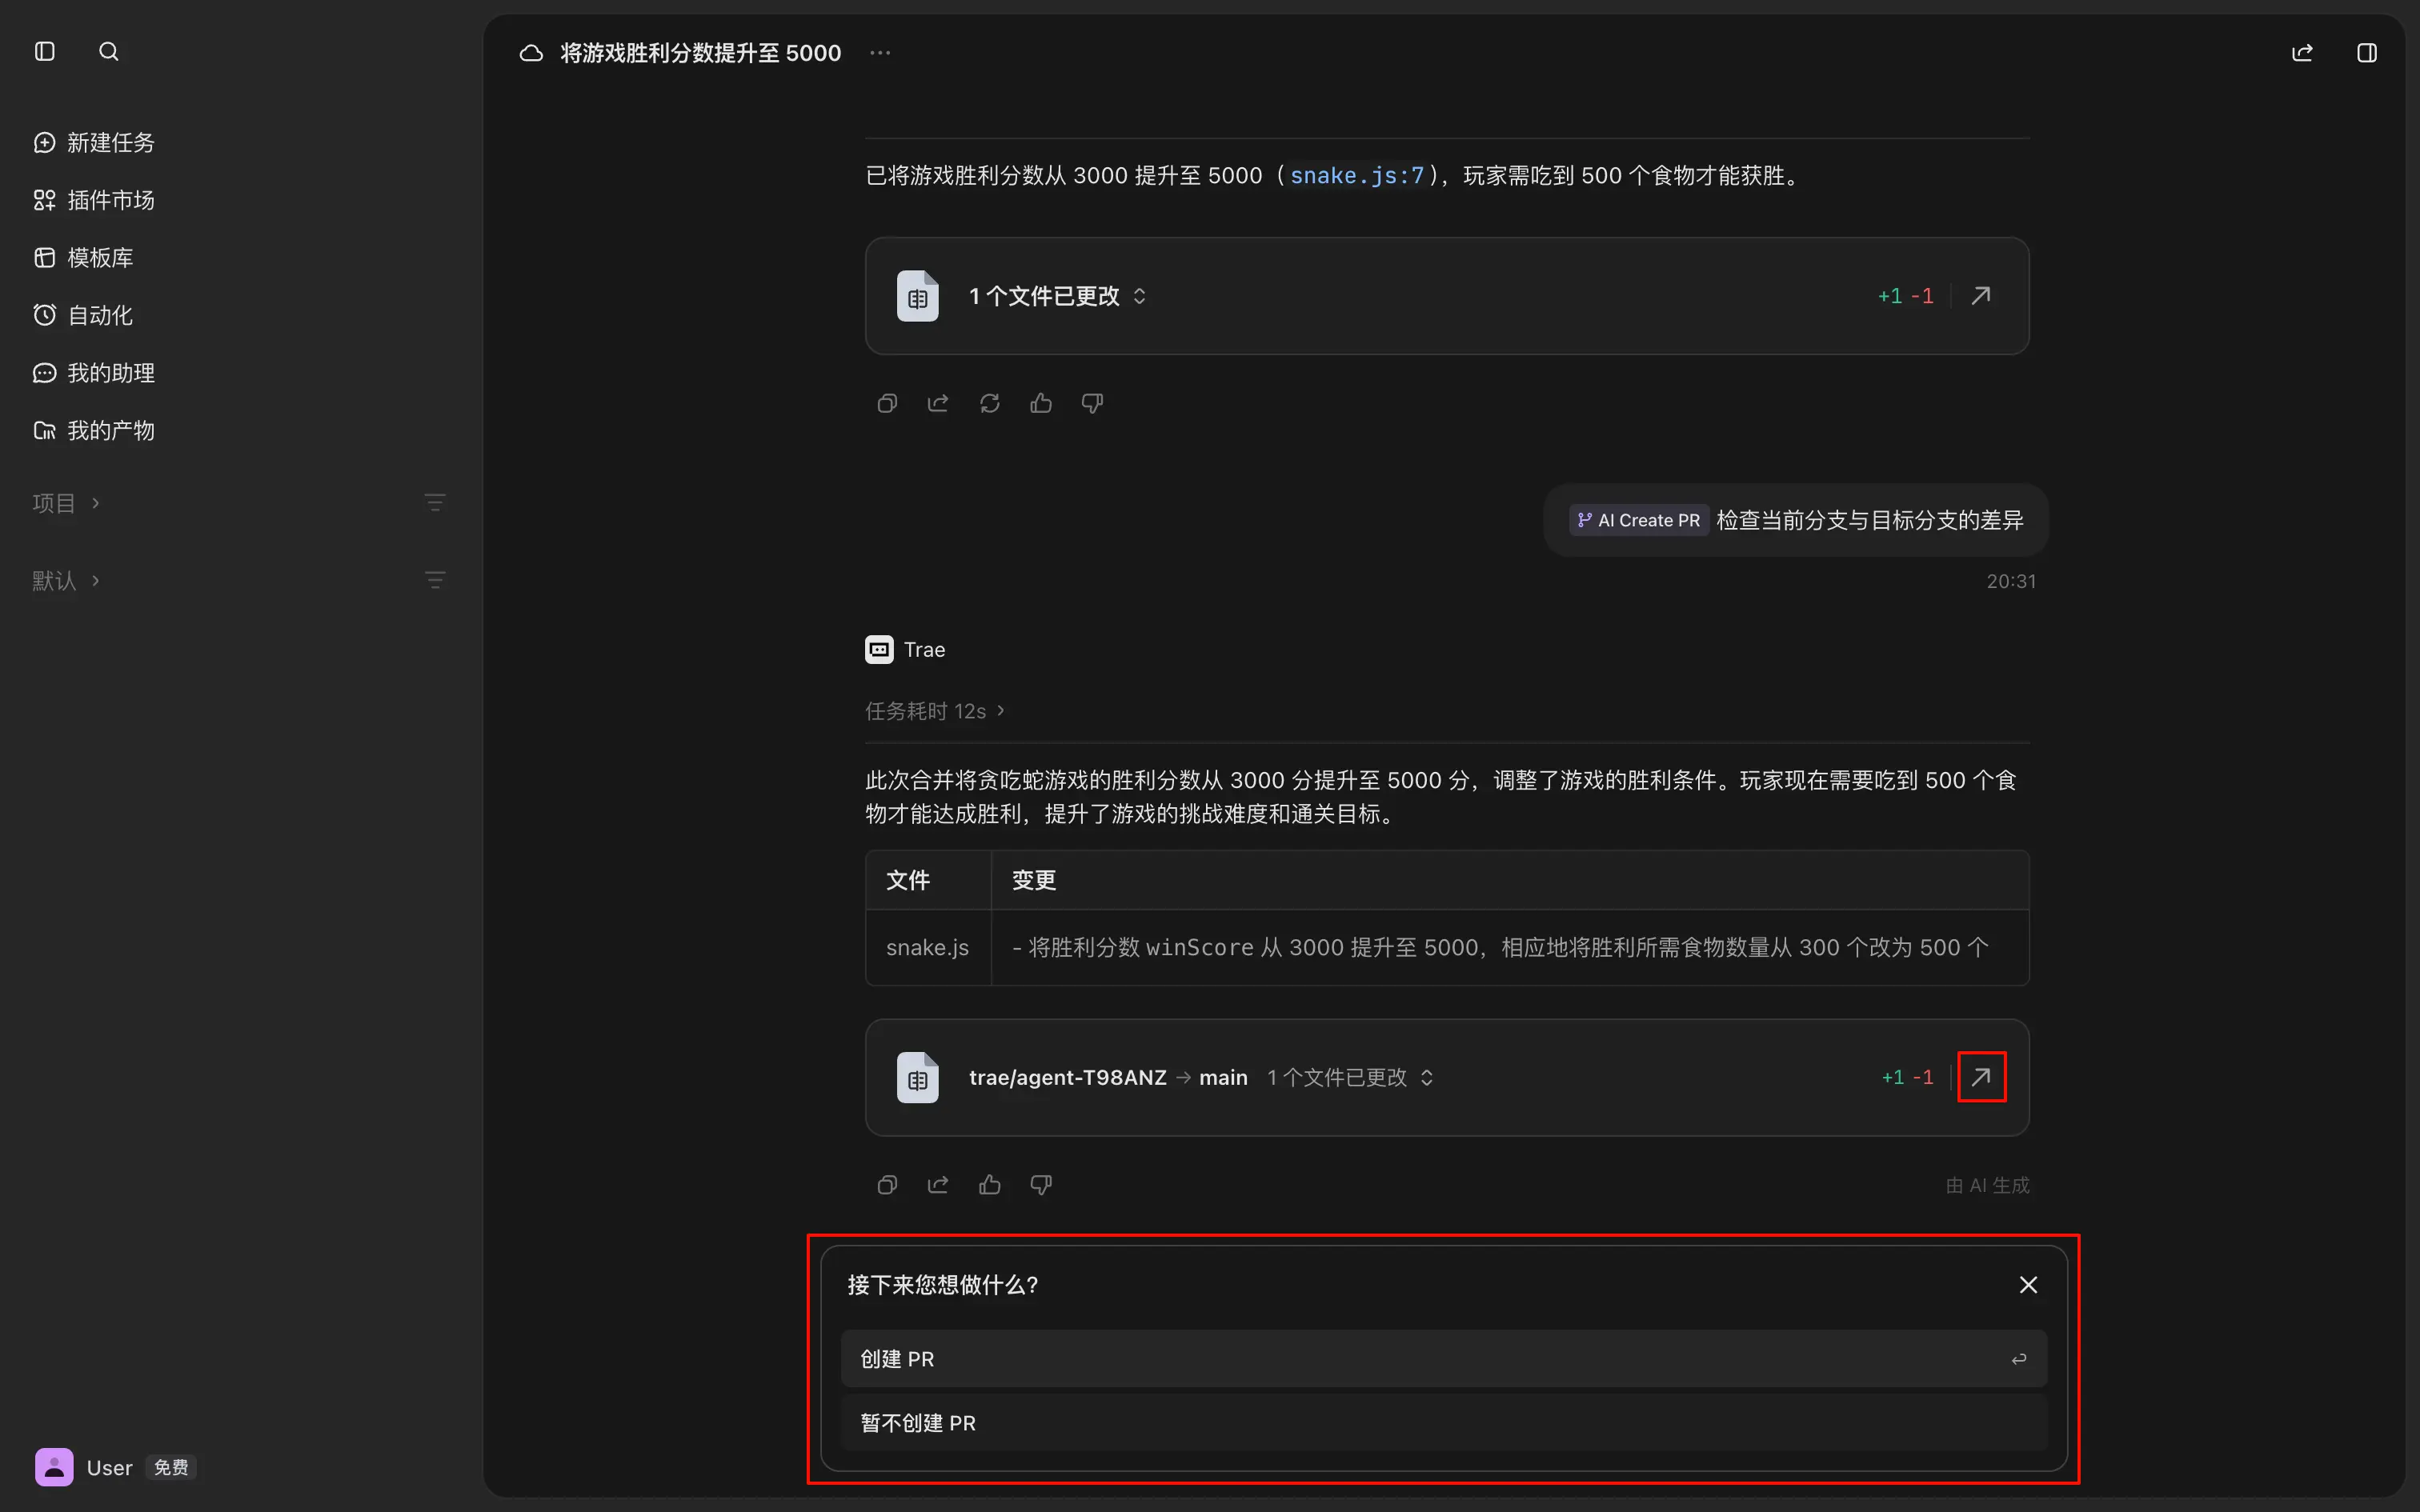Open the snake.js:7 code link
Image resolution: width=2420 pixels, height=1512 pixels.
(1356, 176)
